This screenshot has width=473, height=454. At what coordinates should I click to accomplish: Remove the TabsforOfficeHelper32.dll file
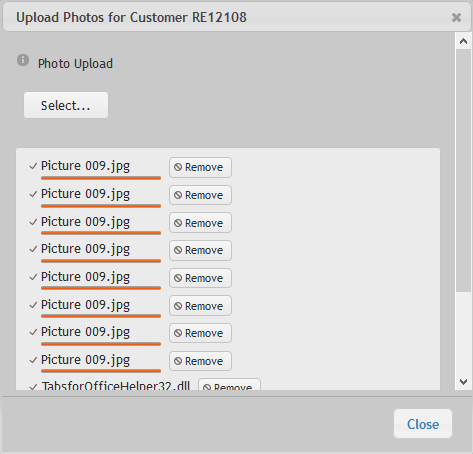(229, 384)
